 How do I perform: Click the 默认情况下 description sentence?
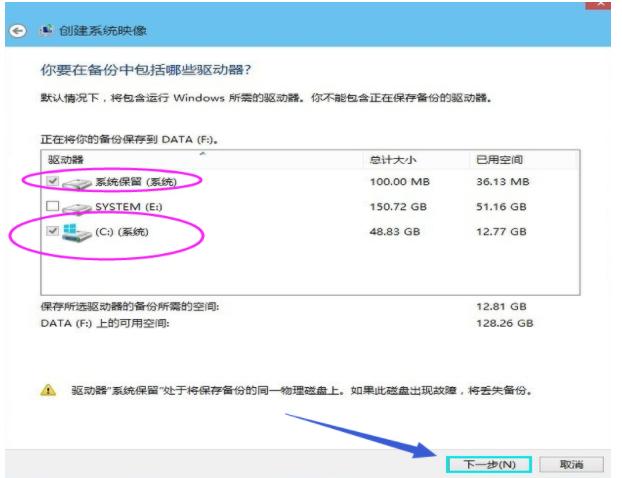click(266, 98)
